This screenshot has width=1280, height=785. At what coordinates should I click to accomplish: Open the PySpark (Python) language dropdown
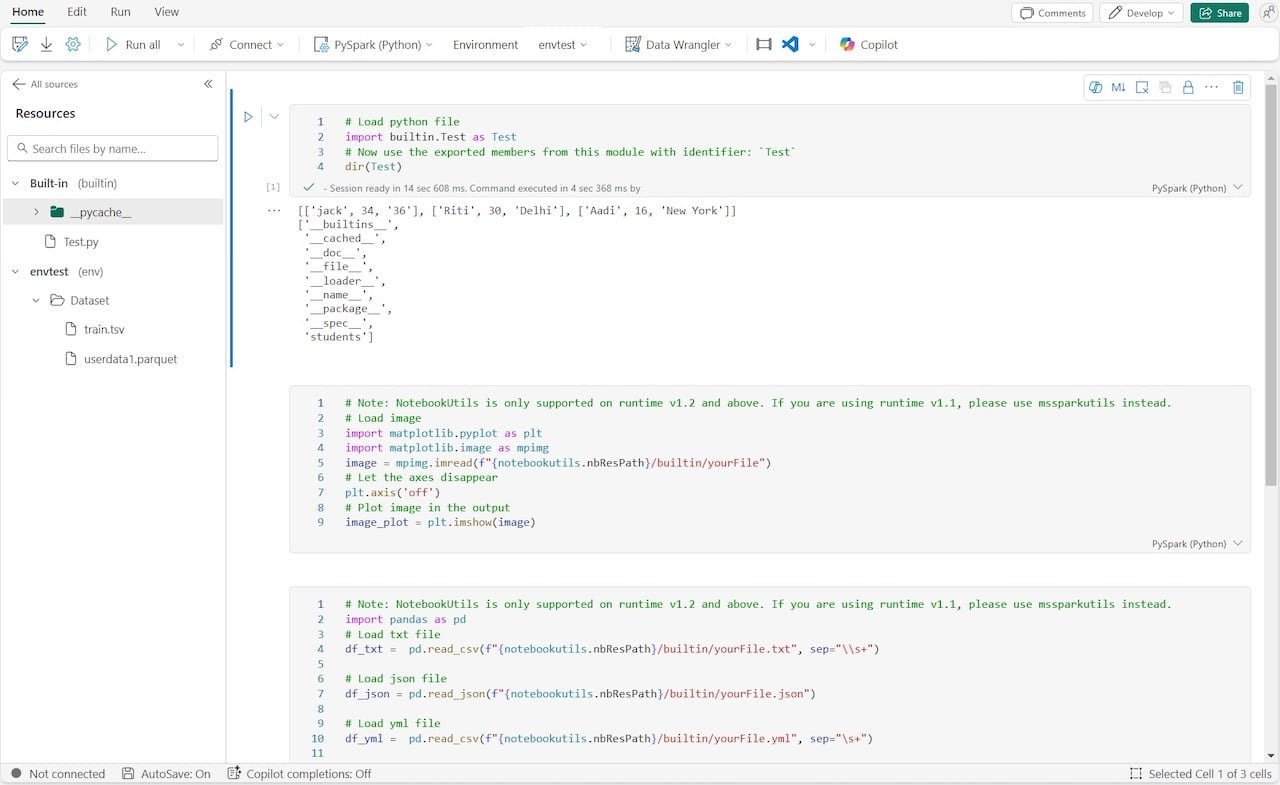coord(373,44)
